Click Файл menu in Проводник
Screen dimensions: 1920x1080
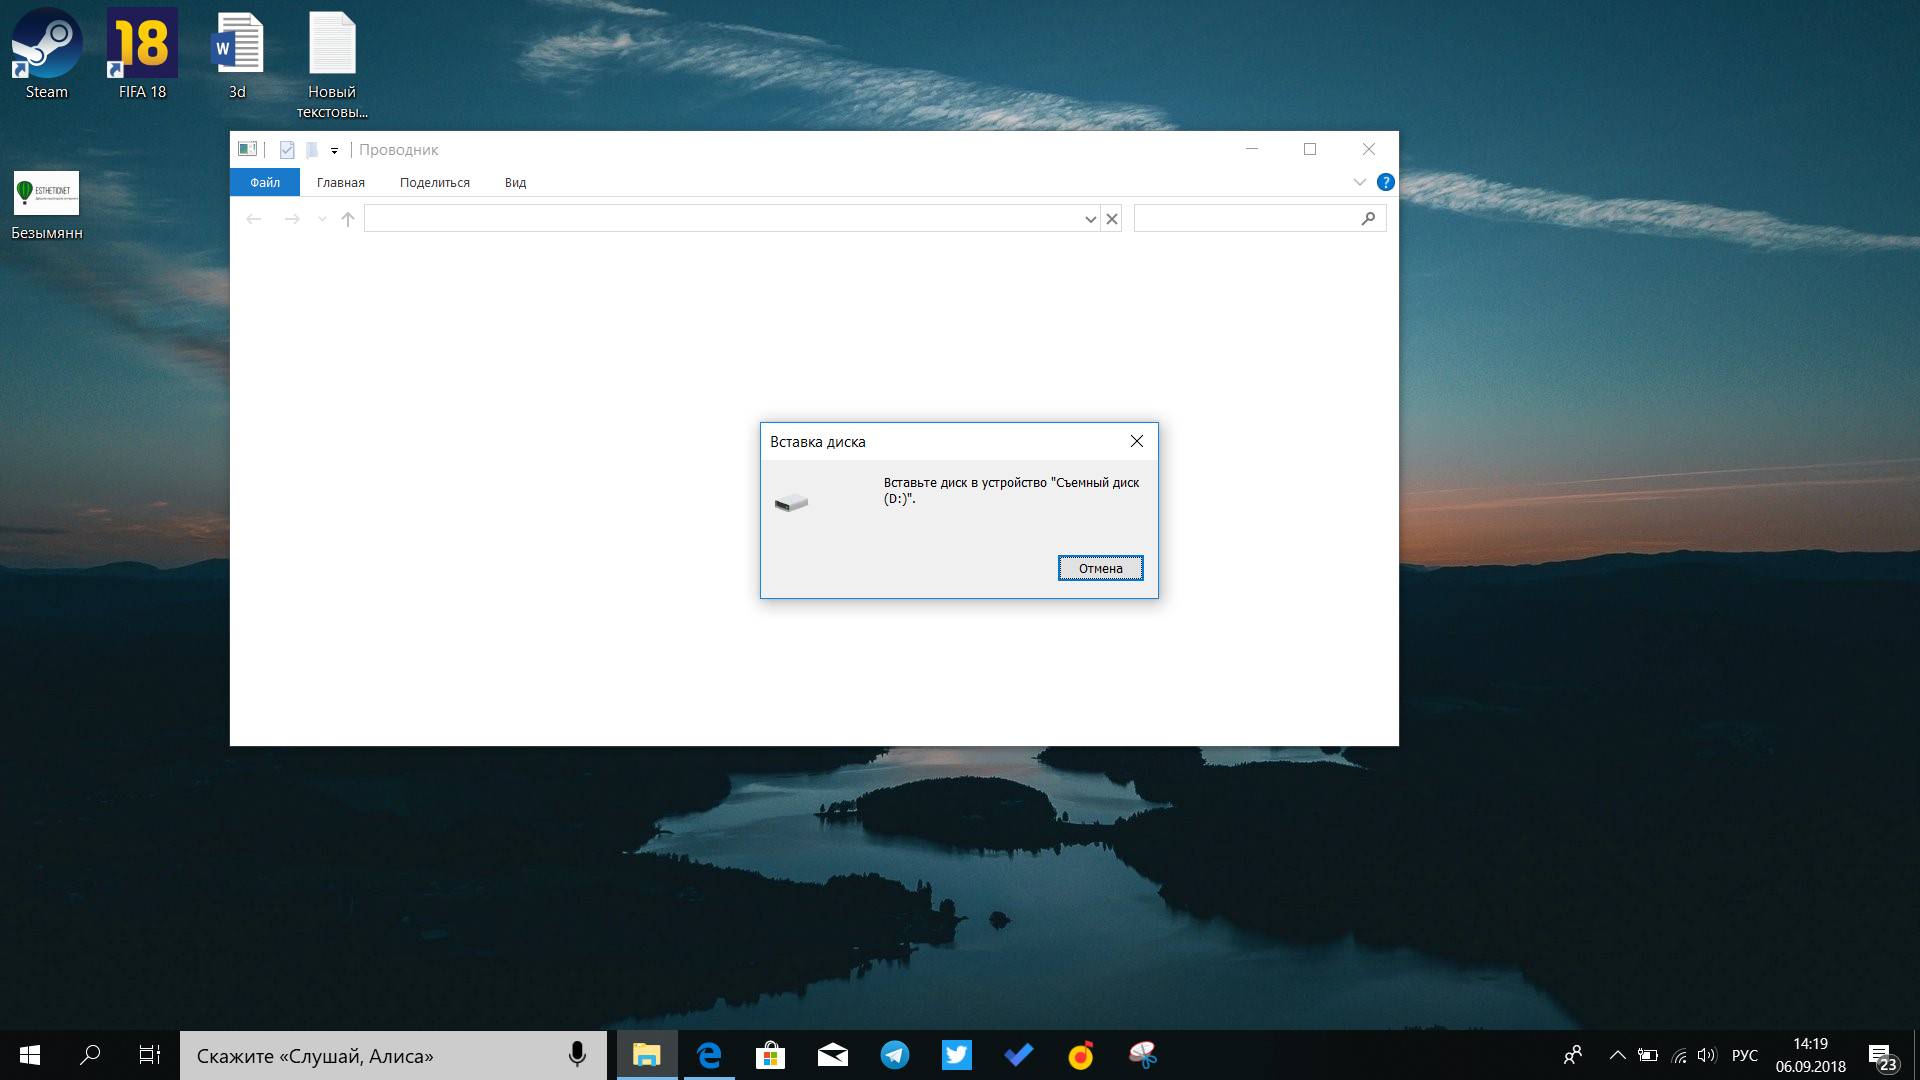pos(262,182)
